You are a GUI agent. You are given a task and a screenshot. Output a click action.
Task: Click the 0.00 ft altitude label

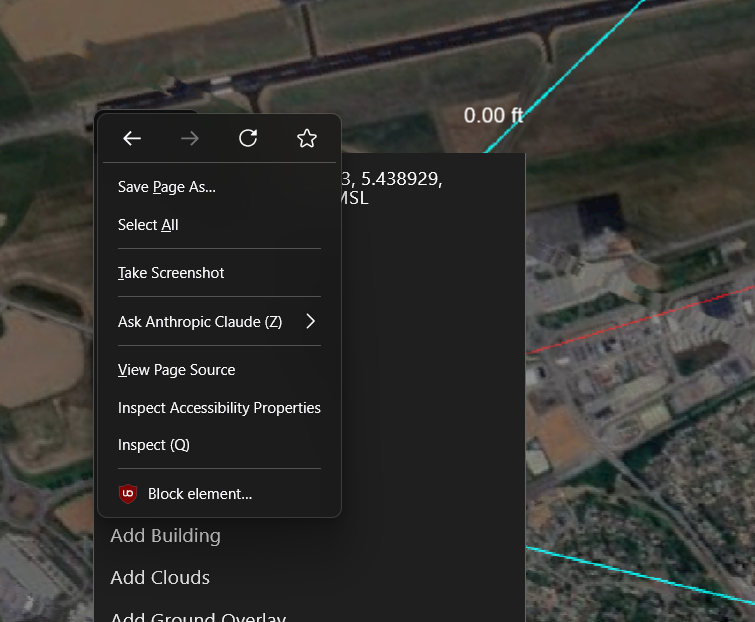(493, 116)
